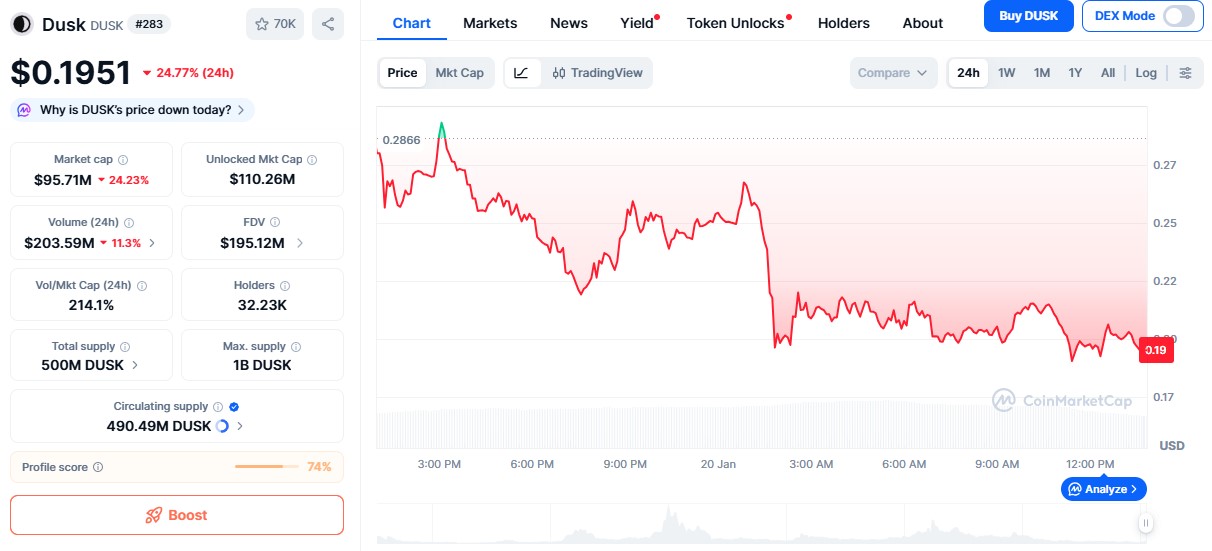Switch to the Markets tab
Image resolution: width=1212 pixels, height=551 pixels.
(x=490, y=23)
